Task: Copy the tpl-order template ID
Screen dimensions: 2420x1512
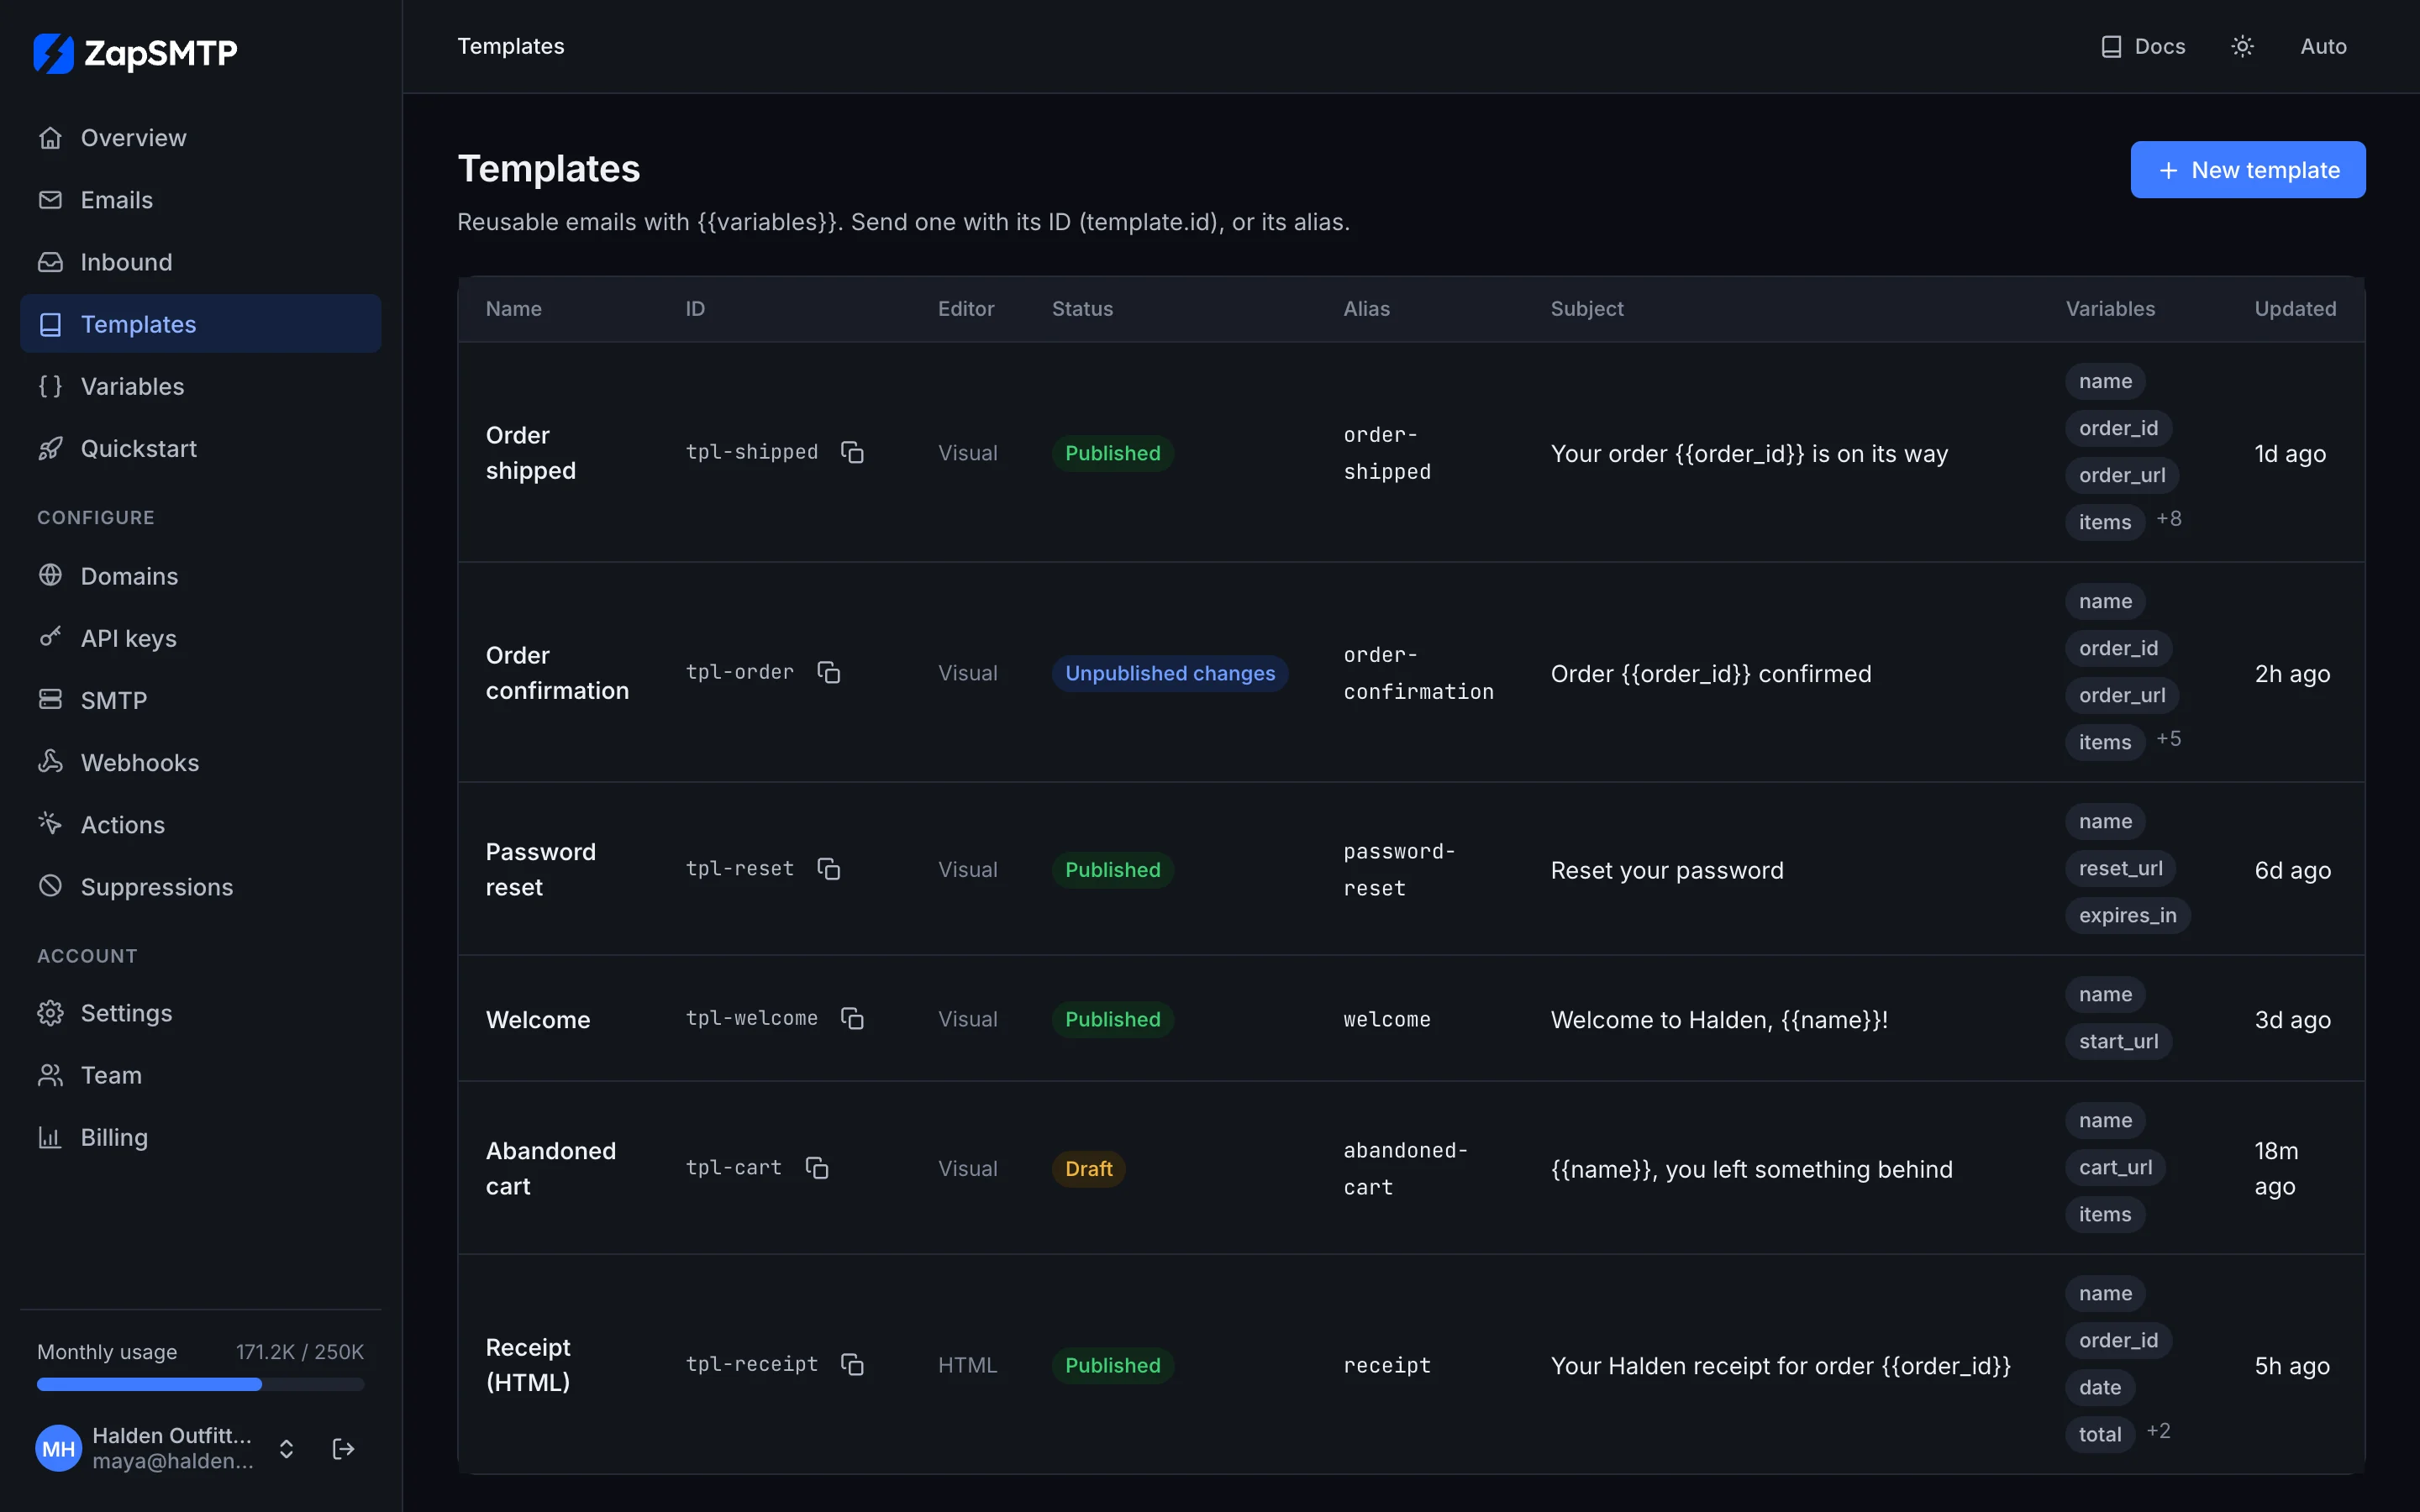Action: point(828,673)
